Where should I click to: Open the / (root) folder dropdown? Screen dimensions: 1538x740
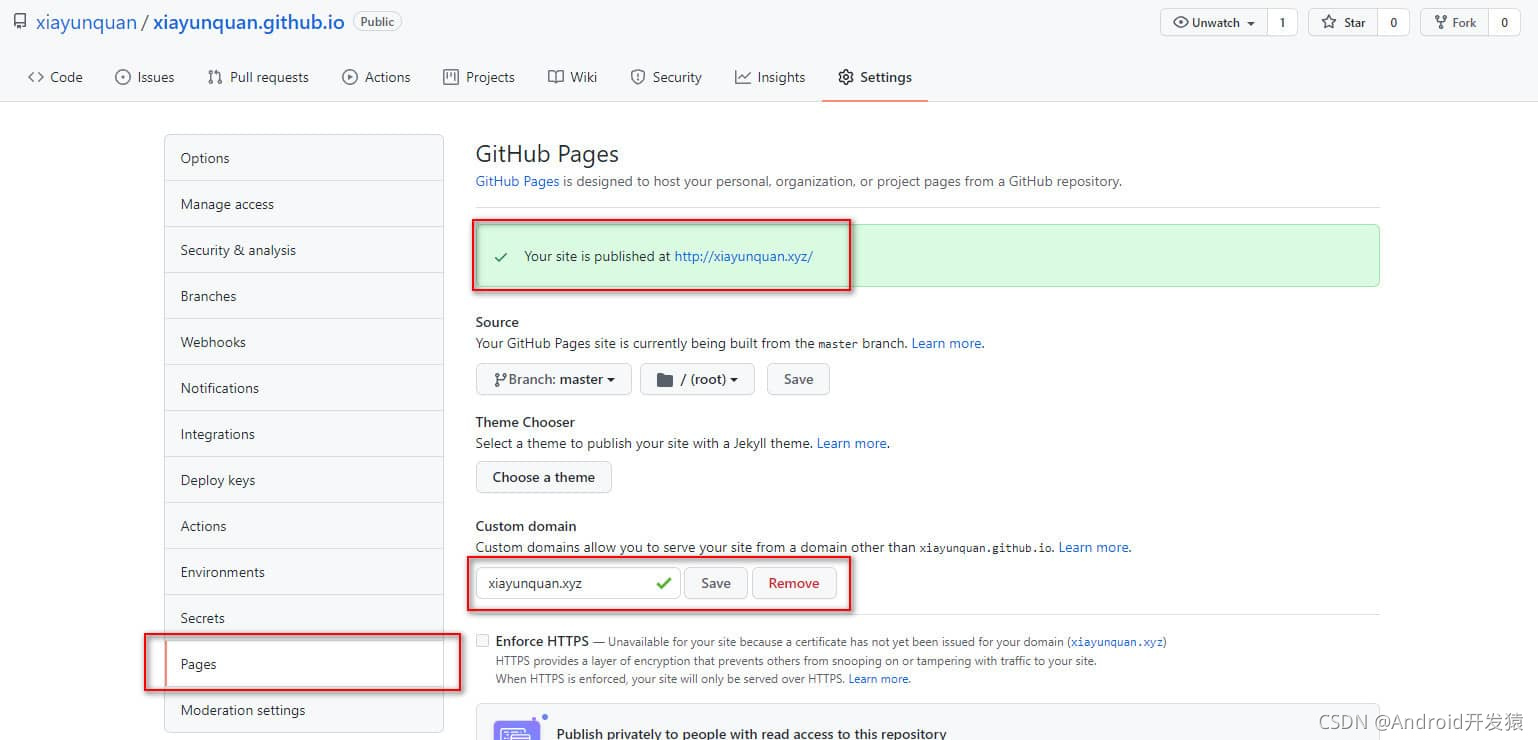(x=697, y=379)
